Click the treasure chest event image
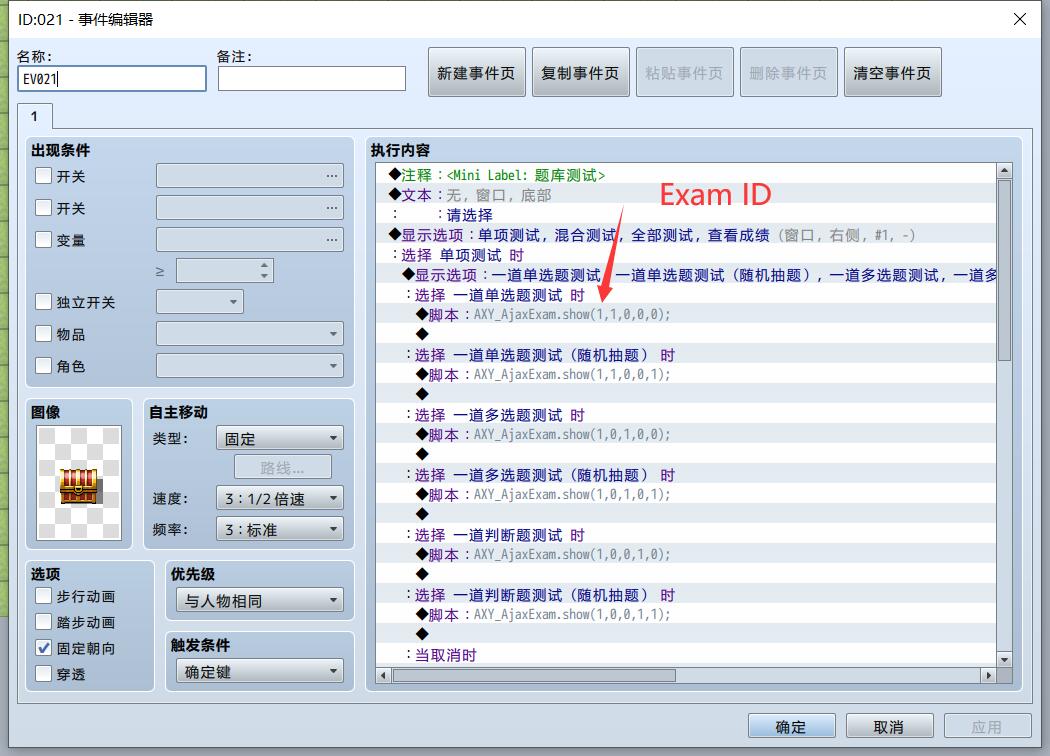 (79, 483)
